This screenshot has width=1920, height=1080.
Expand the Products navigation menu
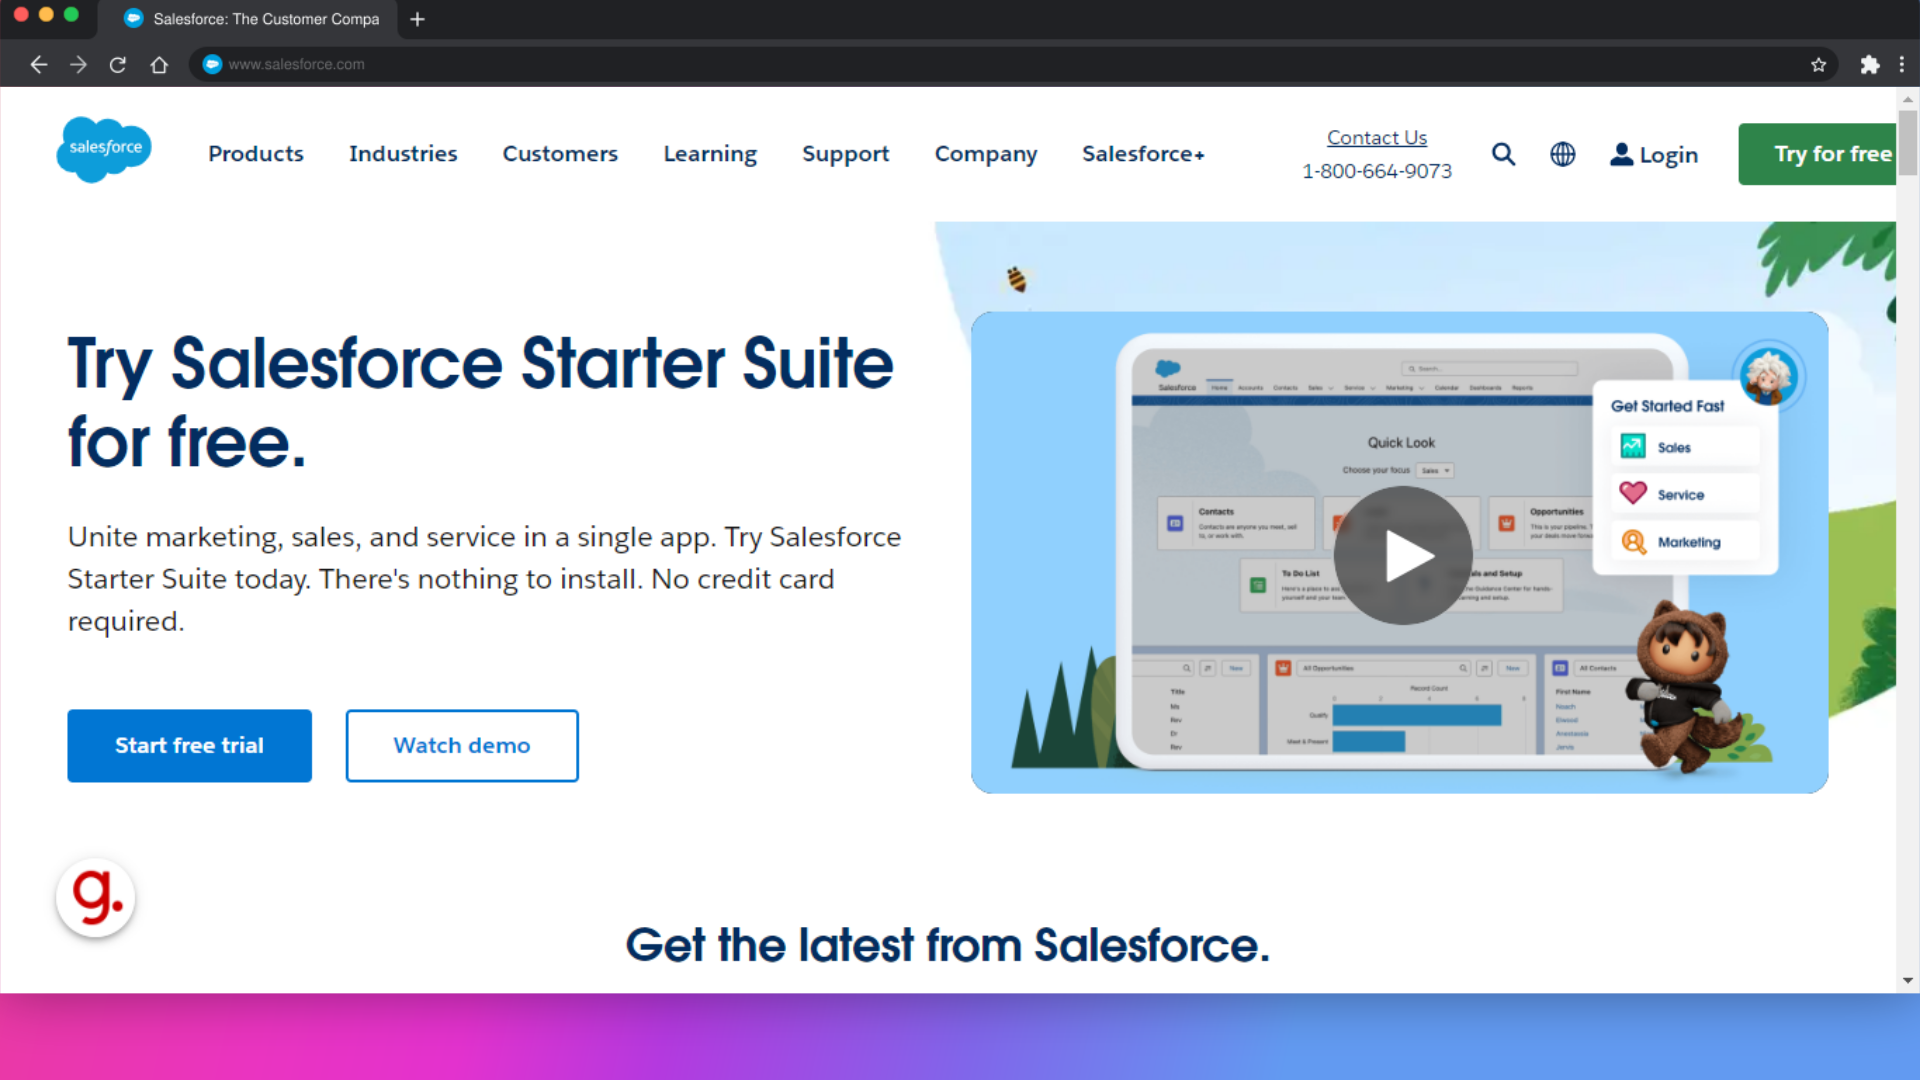pyautogui.click(x=256, y=154)
